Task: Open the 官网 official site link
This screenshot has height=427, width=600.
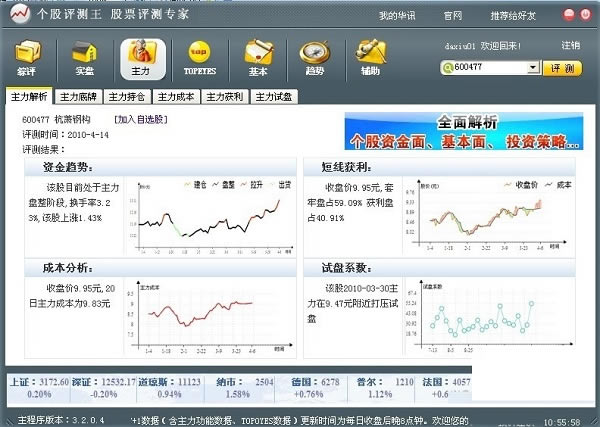Action: [453, 16]
